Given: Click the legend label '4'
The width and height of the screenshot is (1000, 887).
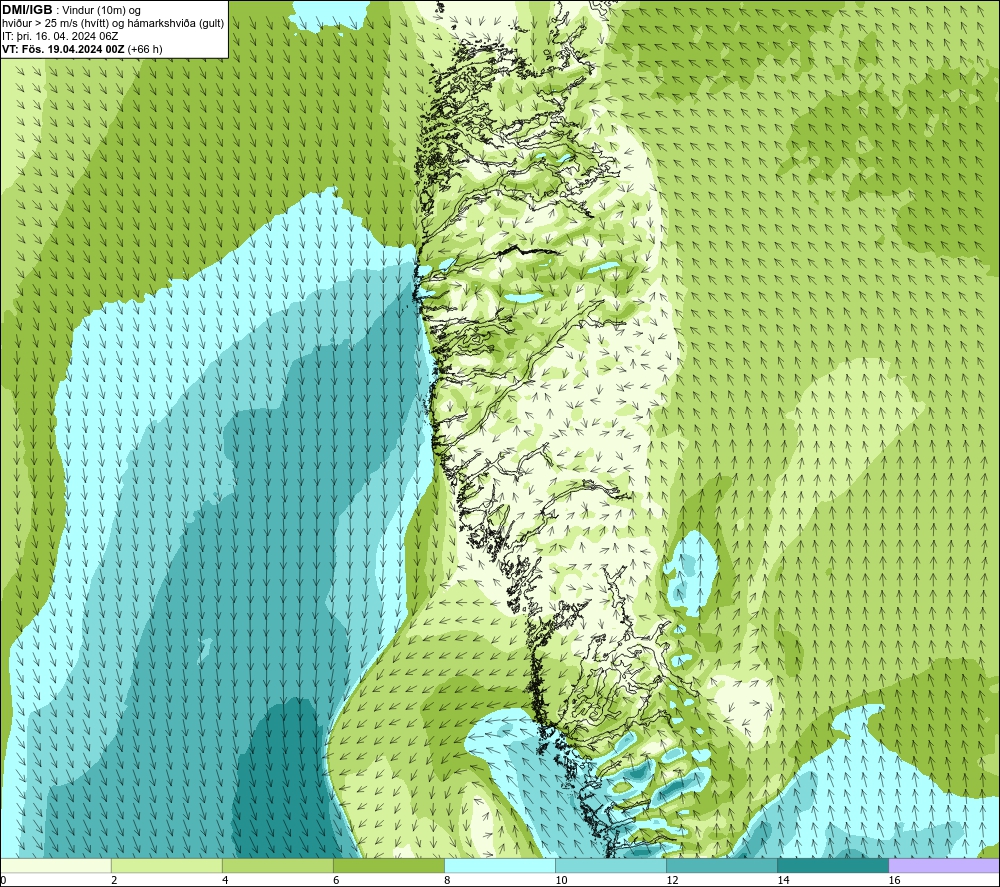Looking at the screenshot, I should 225,880.
